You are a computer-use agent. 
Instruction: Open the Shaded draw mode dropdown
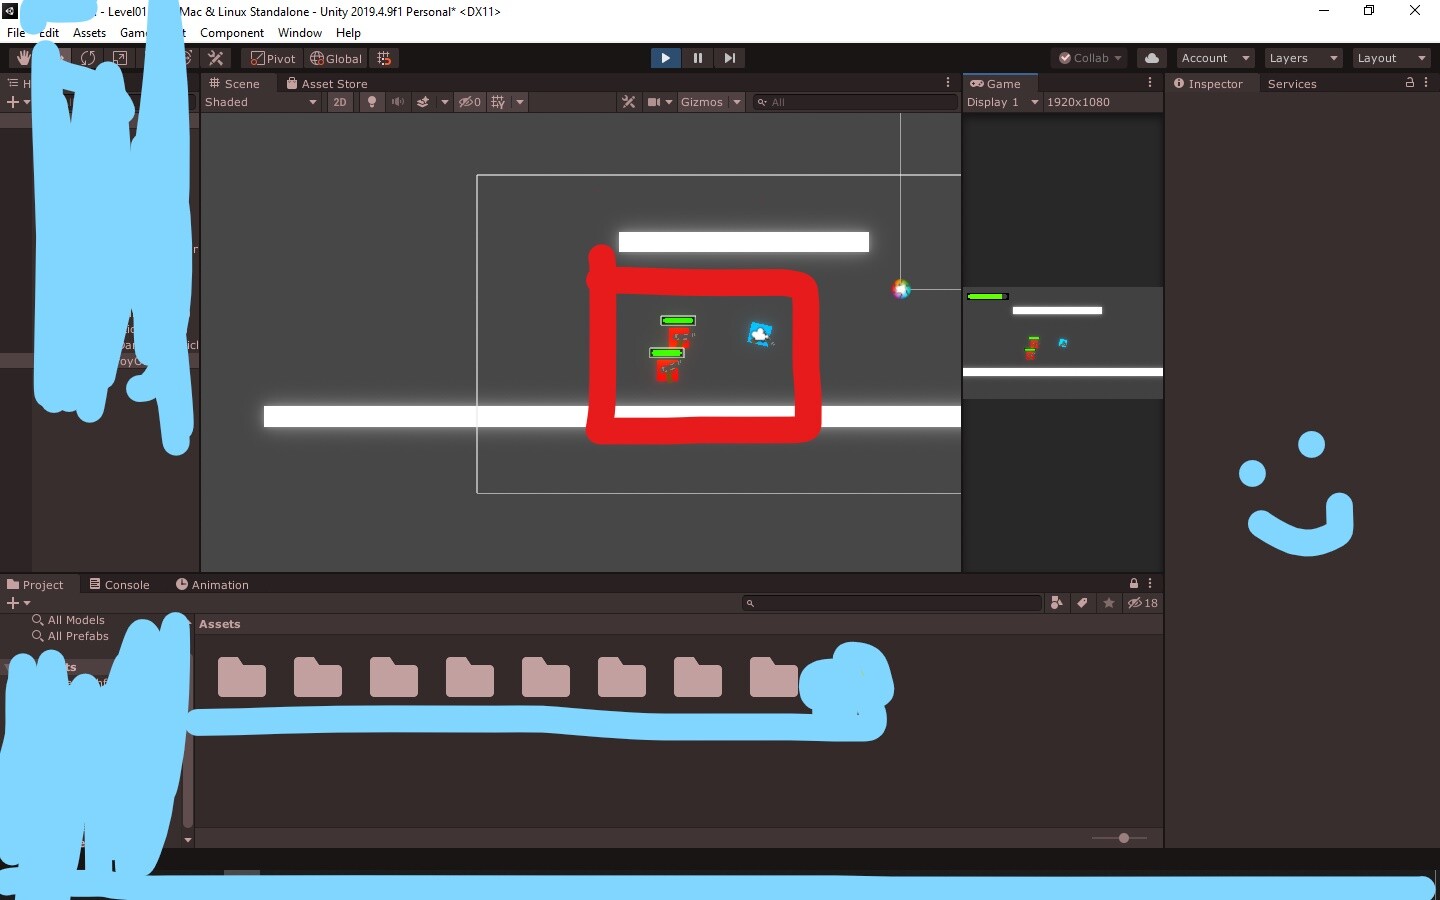click(x=260, y=102)
